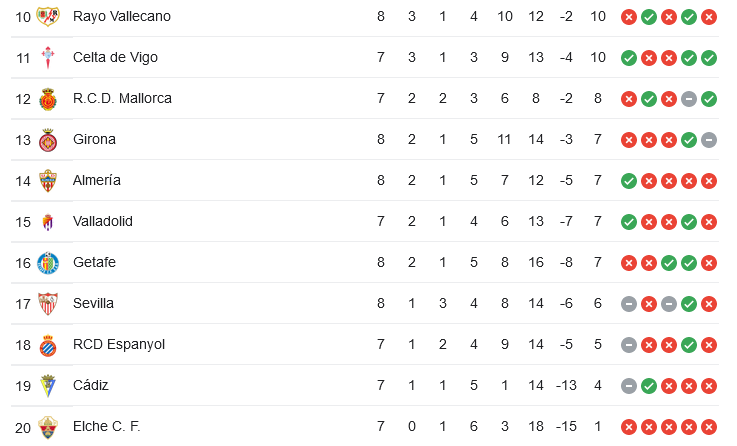Open R.C.D. Mallorca team badge

pyautogui.click(x=48, y=99)
